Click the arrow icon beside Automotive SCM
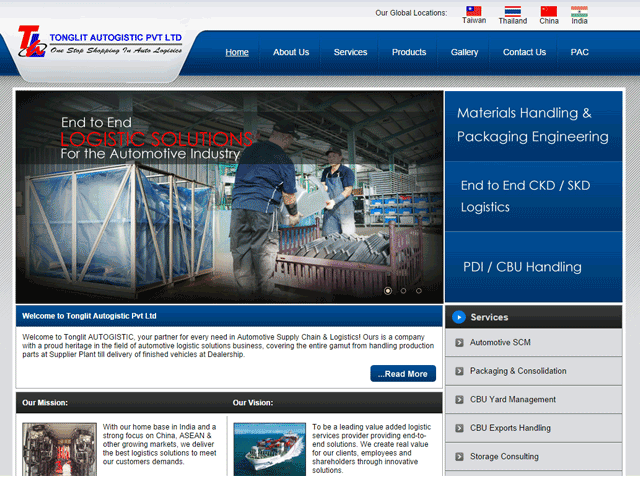This screenshot has height=480, width=640. 459,343
